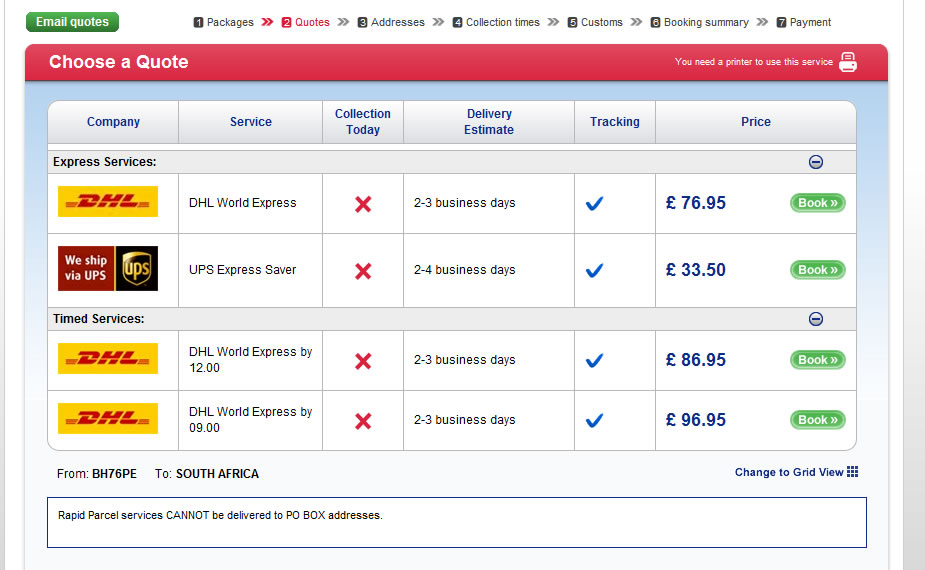Sort by the Price column header
The height and width of the screenshot is (570, 925).
pos(756,122)
